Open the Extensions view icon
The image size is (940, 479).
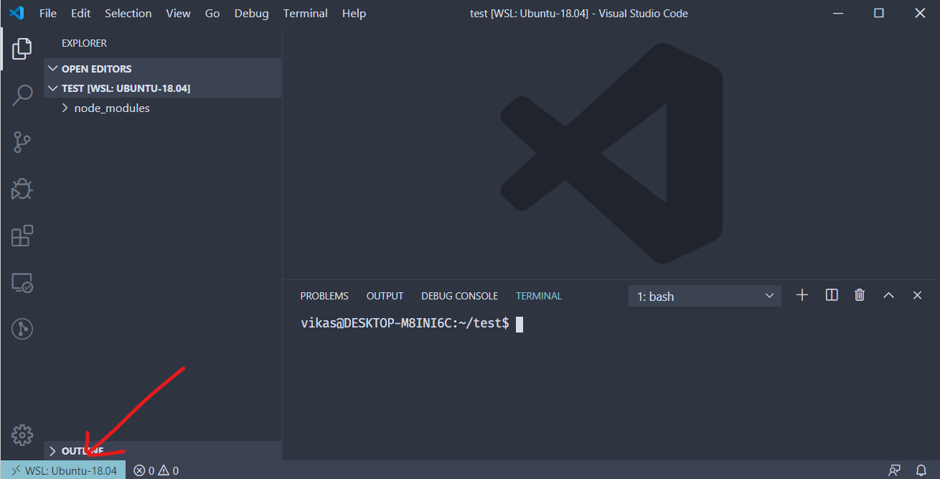(22, 236)
